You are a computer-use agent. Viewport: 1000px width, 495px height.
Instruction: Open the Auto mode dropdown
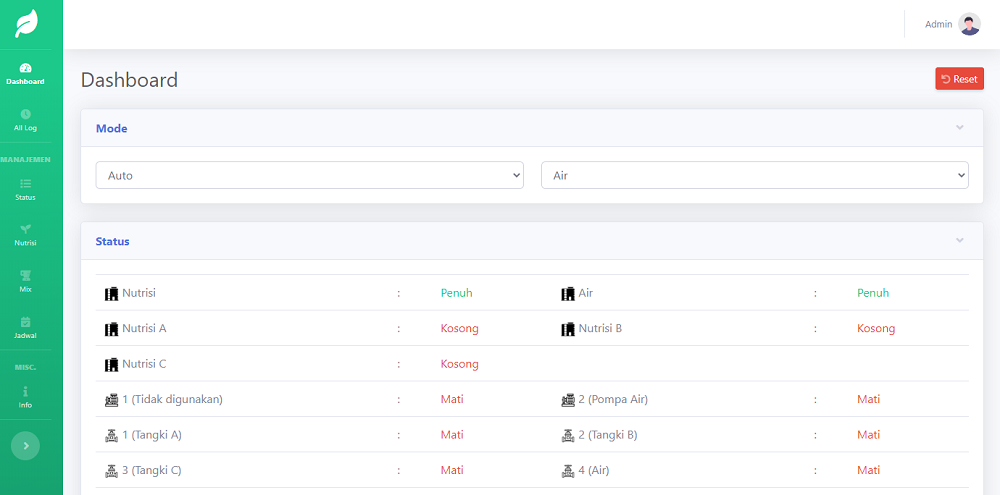tap(310, 175)
